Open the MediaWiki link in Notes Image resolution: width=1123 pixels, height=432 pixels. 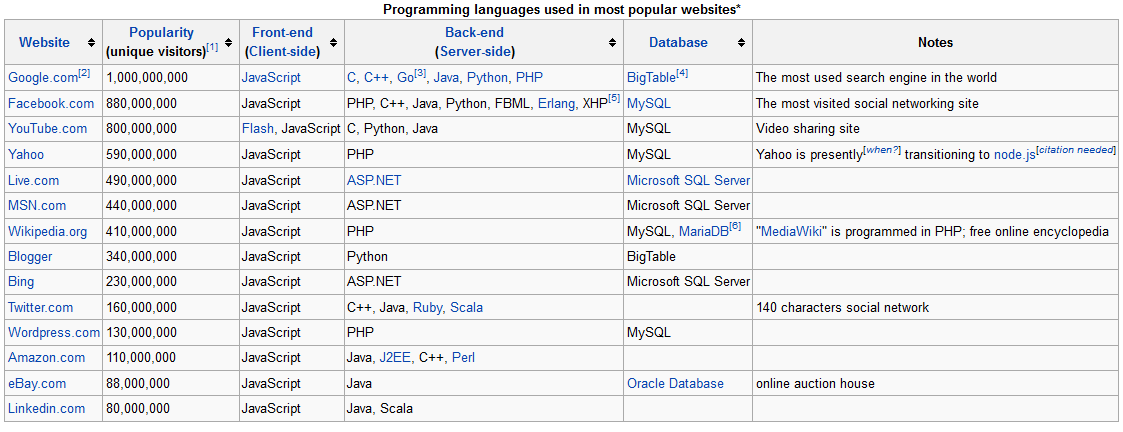pyautogui.click(x=789, y=231)
